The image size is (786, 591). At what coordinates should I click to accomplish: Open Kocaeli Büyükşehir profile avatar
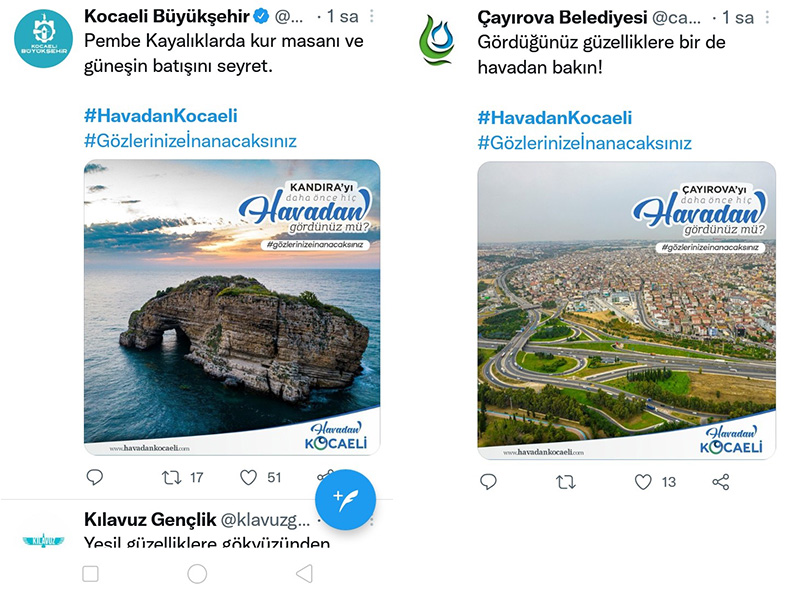pos(44,38)
